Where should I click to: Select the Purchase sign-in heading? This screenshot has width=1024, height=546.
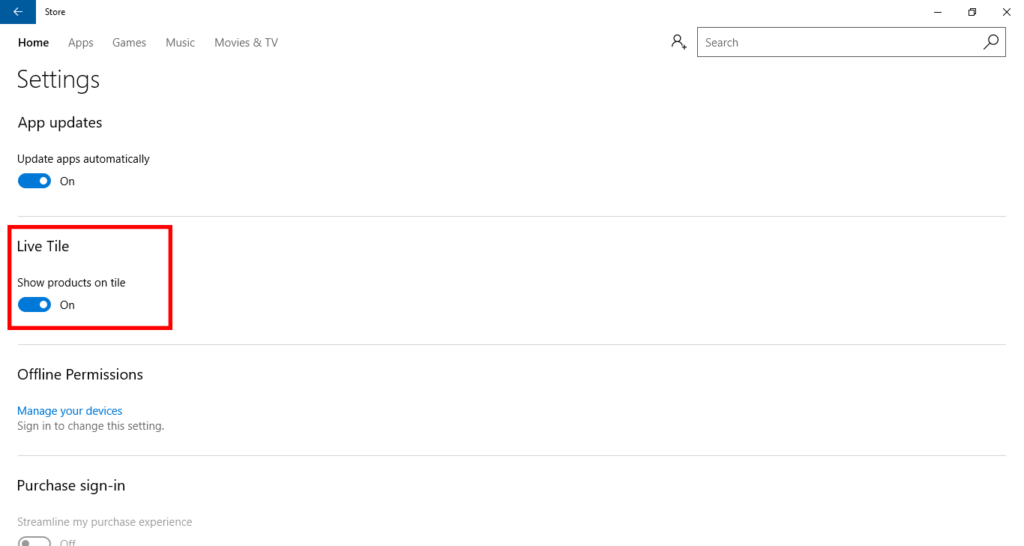[71, 486]
